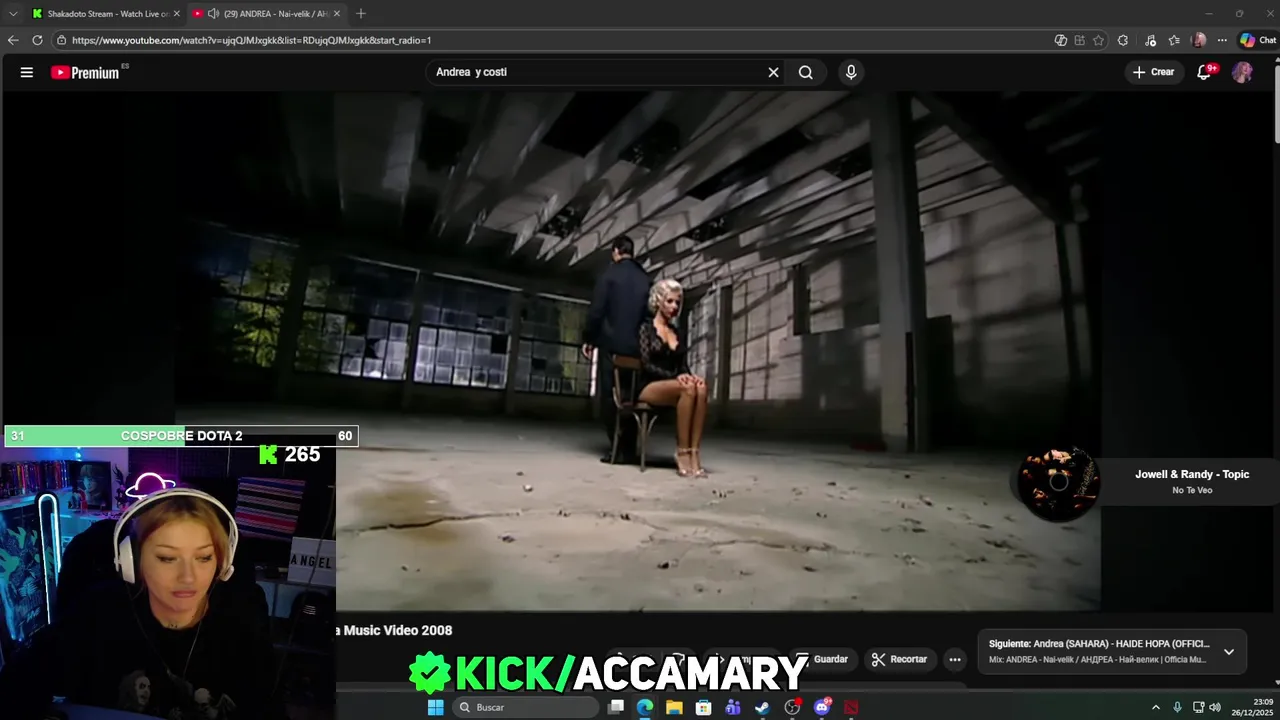This screenshot has width=1280, height=720.
Task: Open OBS Studio from taskbar
Action: [x=792, y=707]
